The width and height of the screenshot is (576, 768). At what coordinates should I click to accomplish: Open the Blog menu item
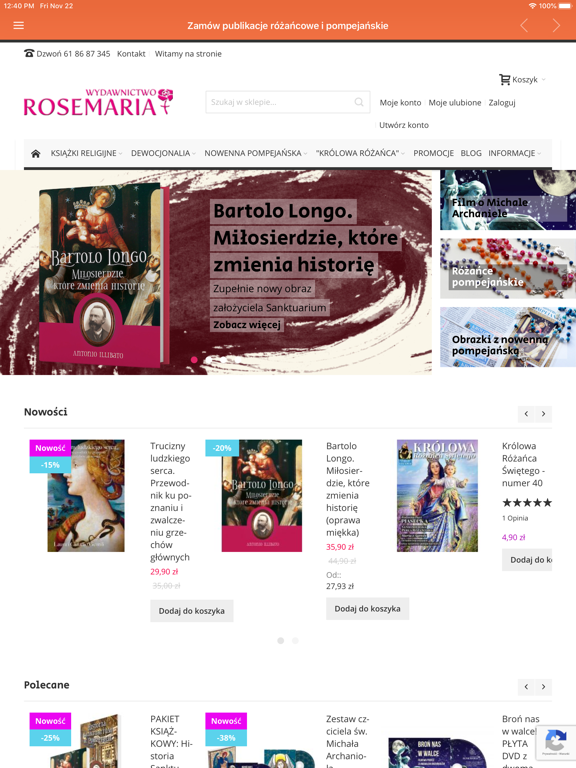[x=471, y=153]
